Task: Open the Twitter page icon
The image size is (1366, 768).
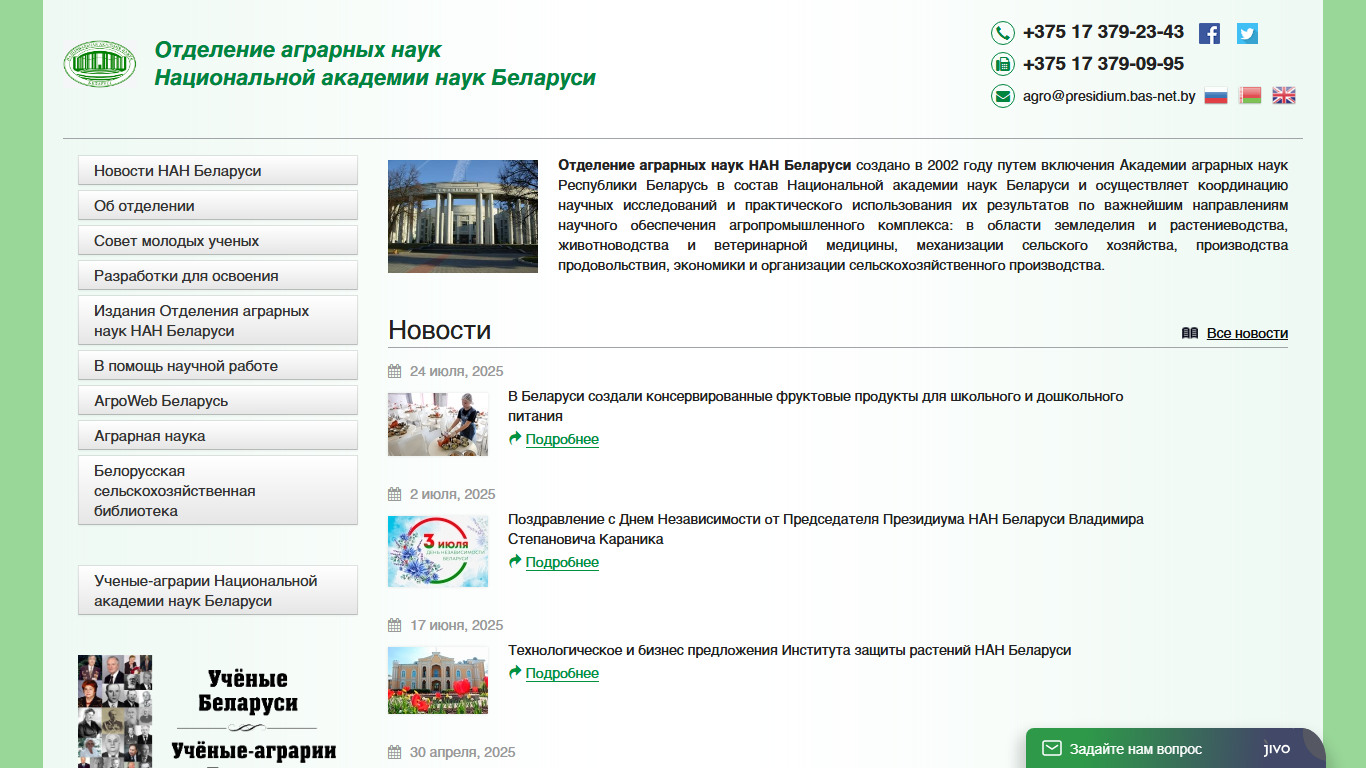Action: pos(1247,33)
